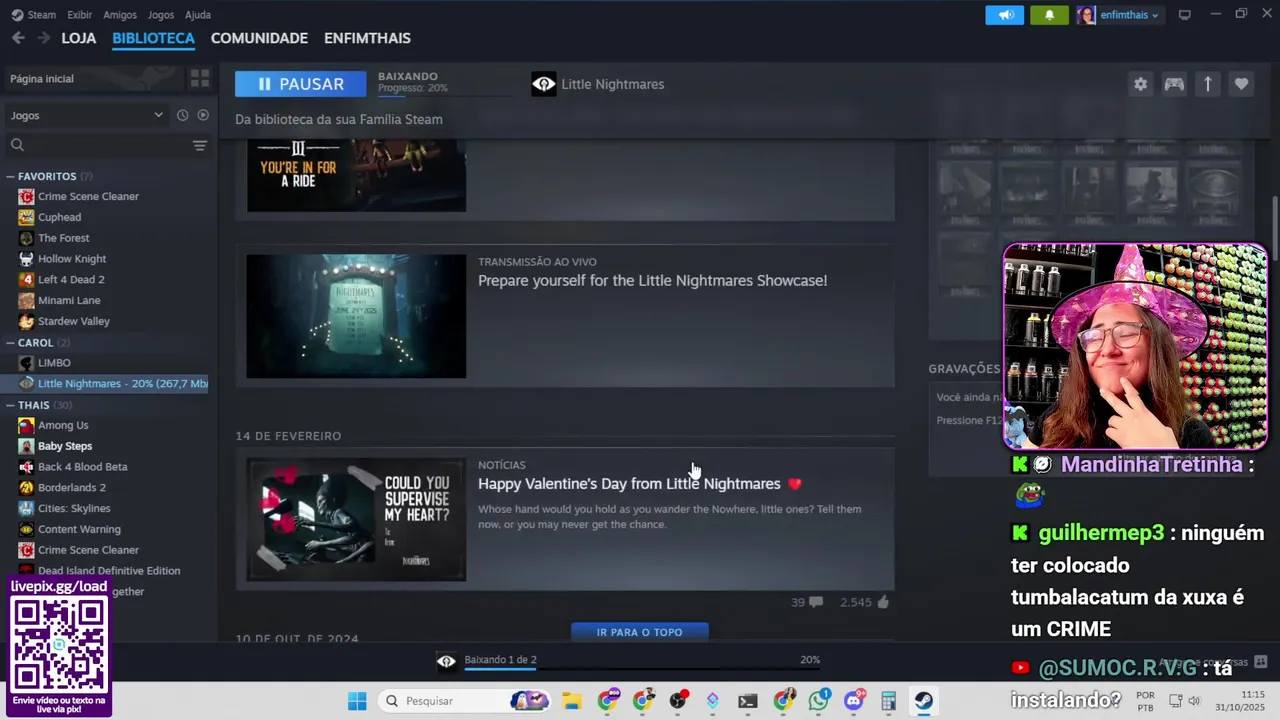Open the Valentine's Day news thumbnail
This screenshot has height=720, width=1280.
(x=356, y=519)
